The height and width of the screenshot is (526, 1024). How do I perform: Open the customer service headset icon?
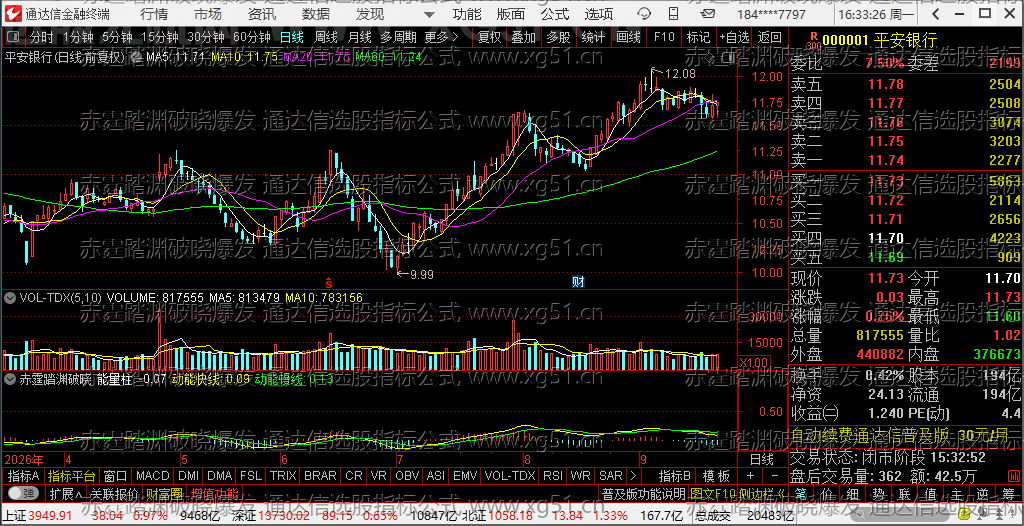point(644,14)
